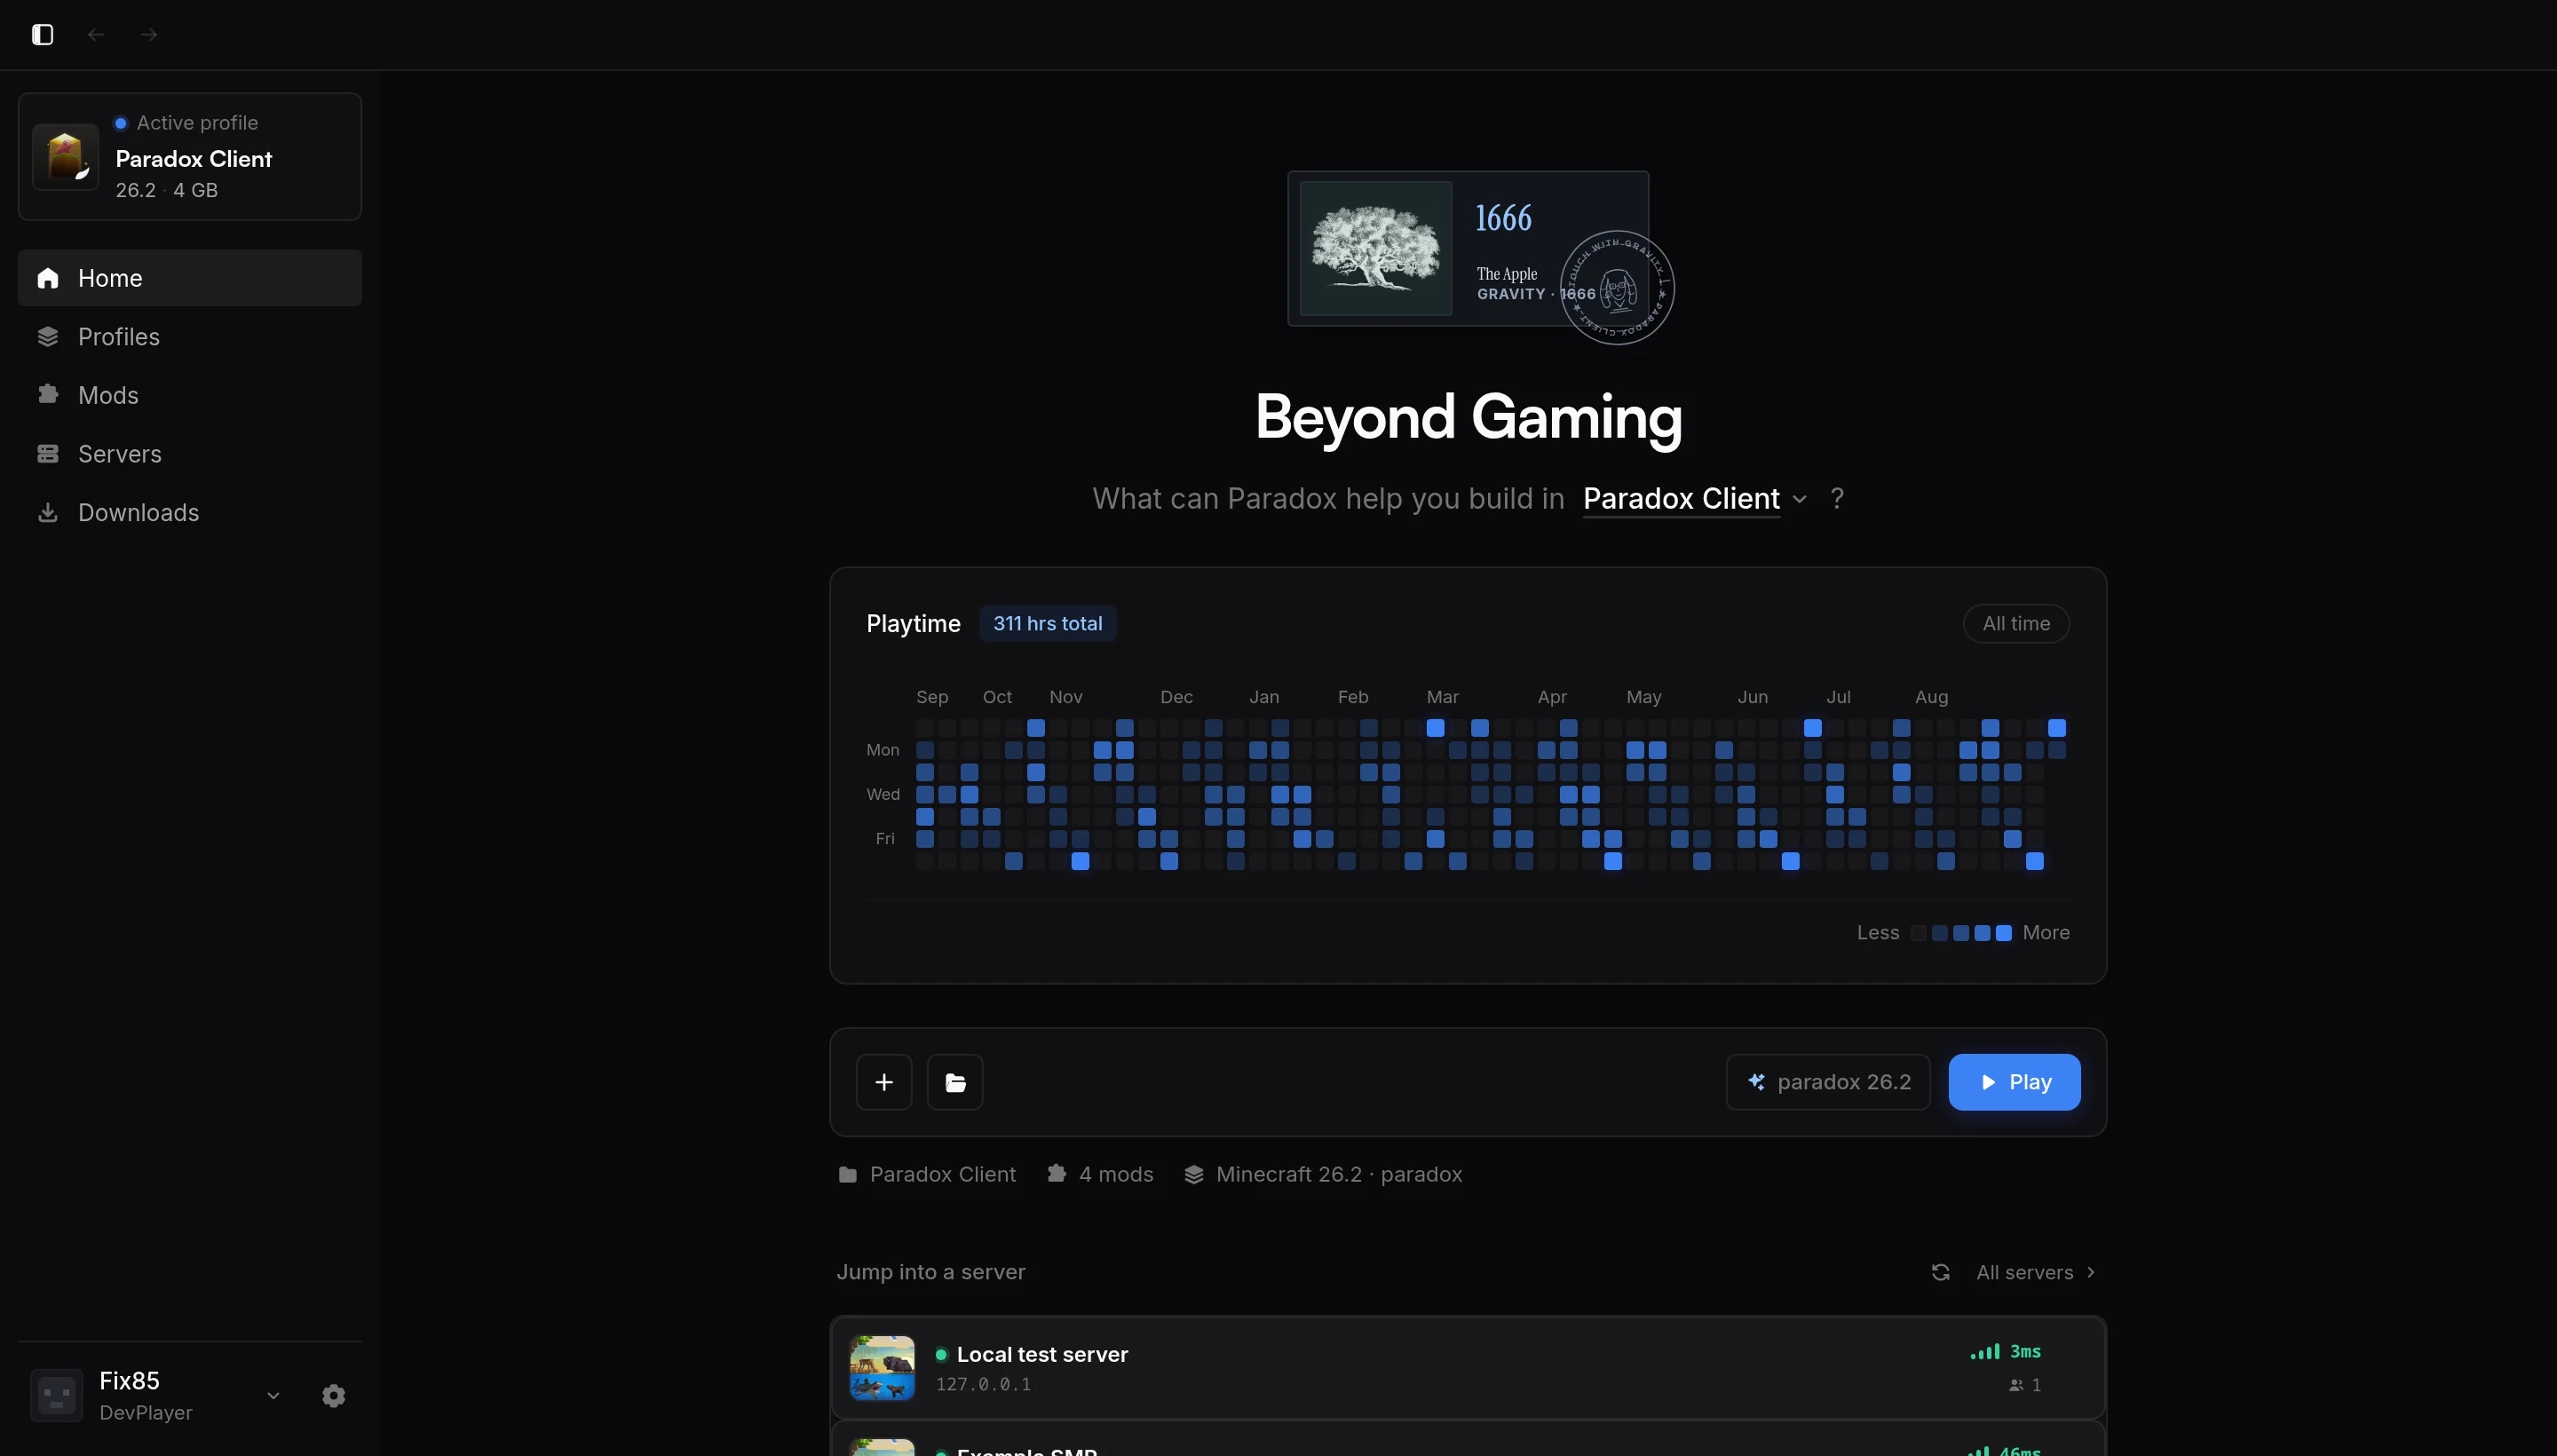Viewport: 2557px width, 1456px height.
Task: Click the 3ms ping signal bars
Action: click(1985, 1352)
